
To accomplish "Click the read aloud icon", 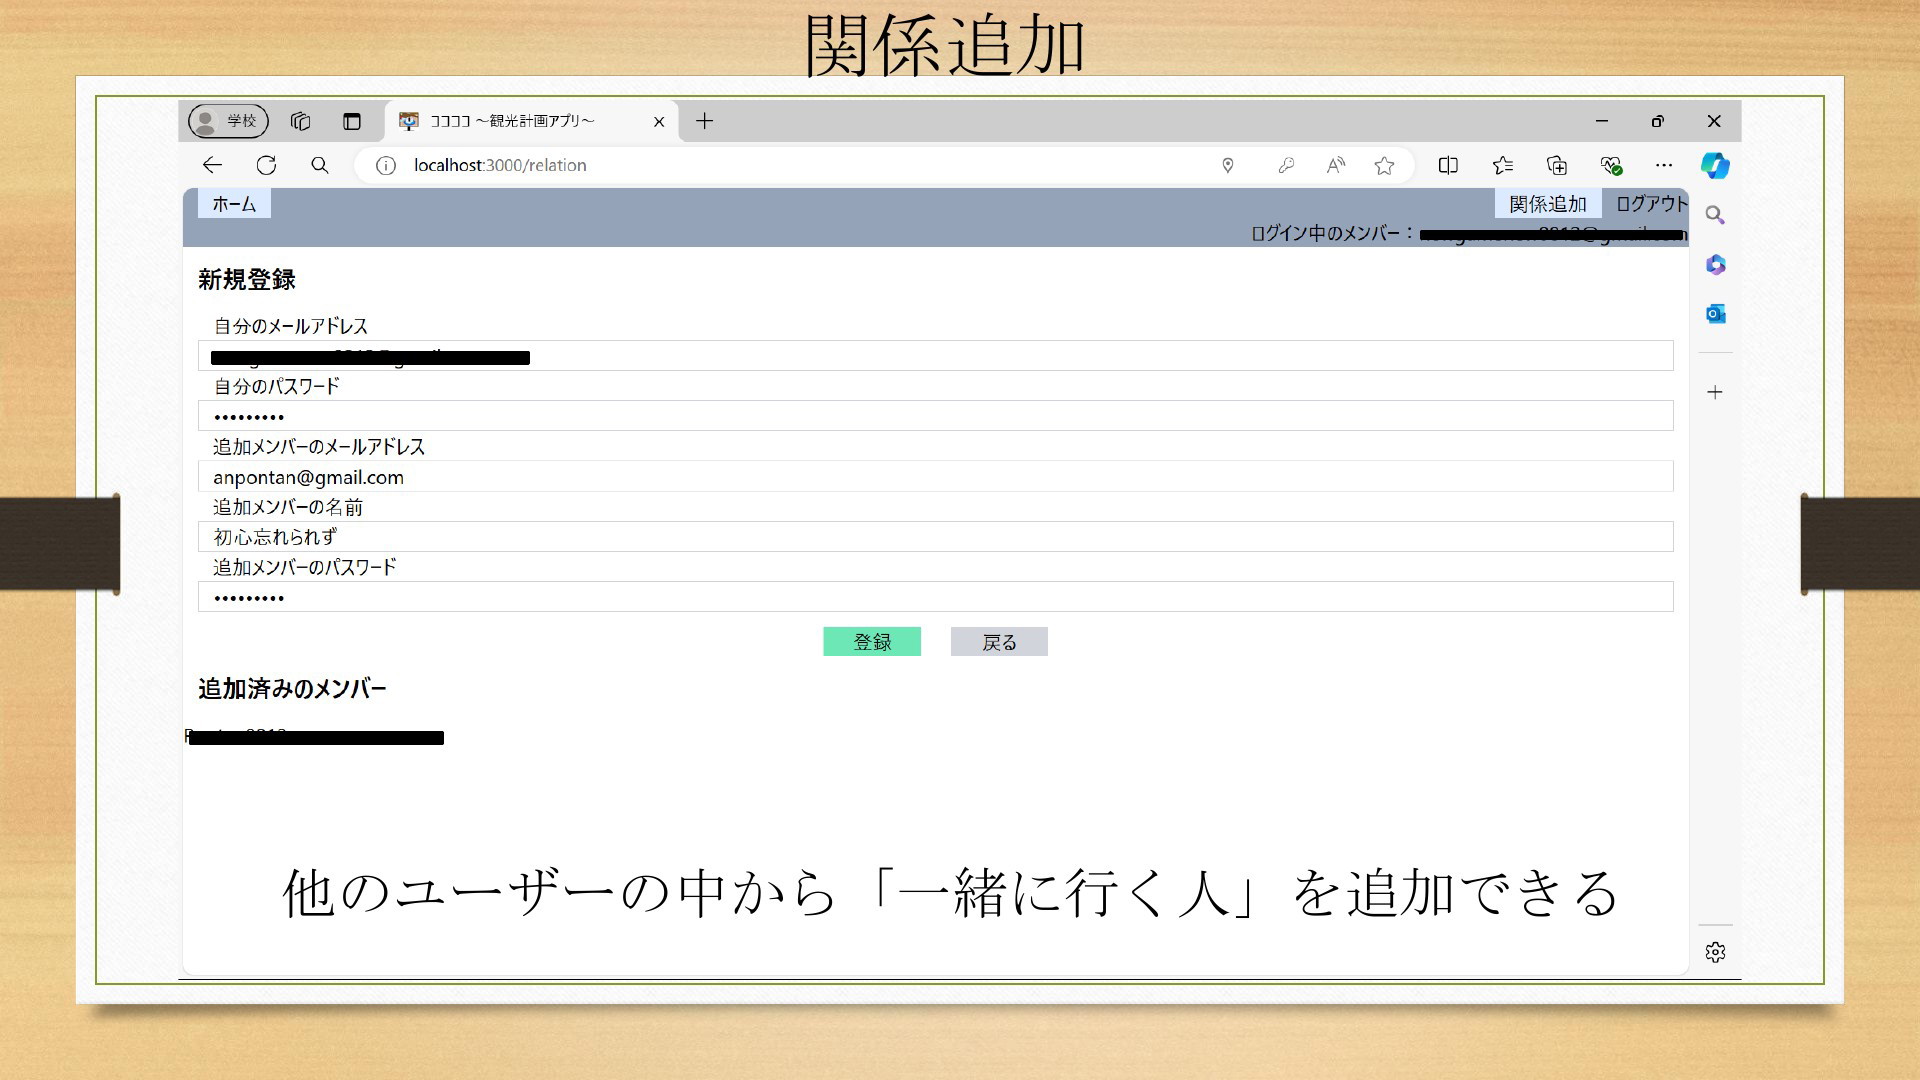I will tap(1335, 165).
